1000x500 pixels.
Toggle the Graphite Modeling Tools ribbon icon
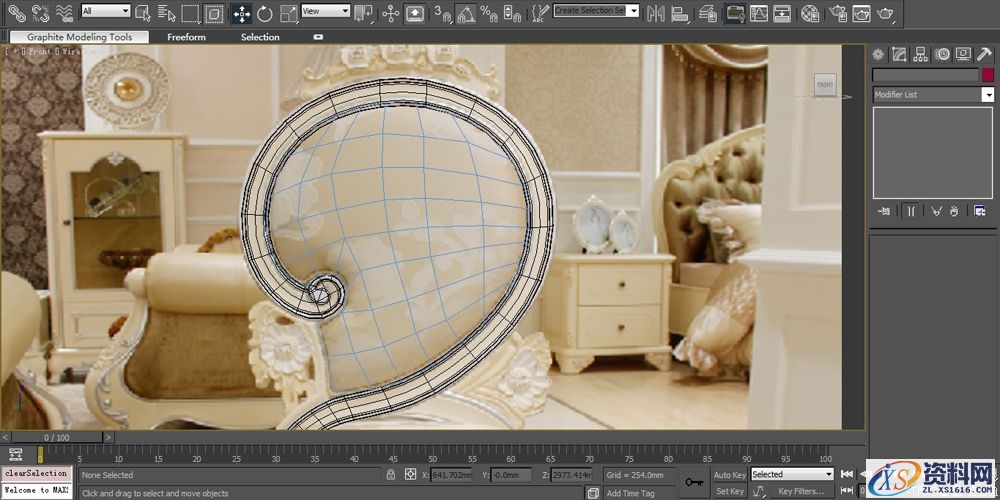pyautogui.click(x=735, y=13)
